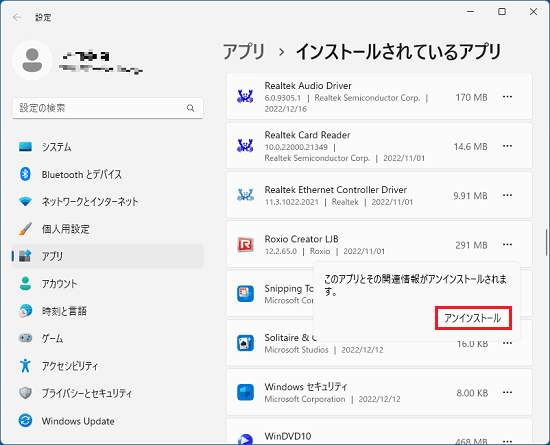Click the gamepad icon for ゲーム

click(25, 338)
